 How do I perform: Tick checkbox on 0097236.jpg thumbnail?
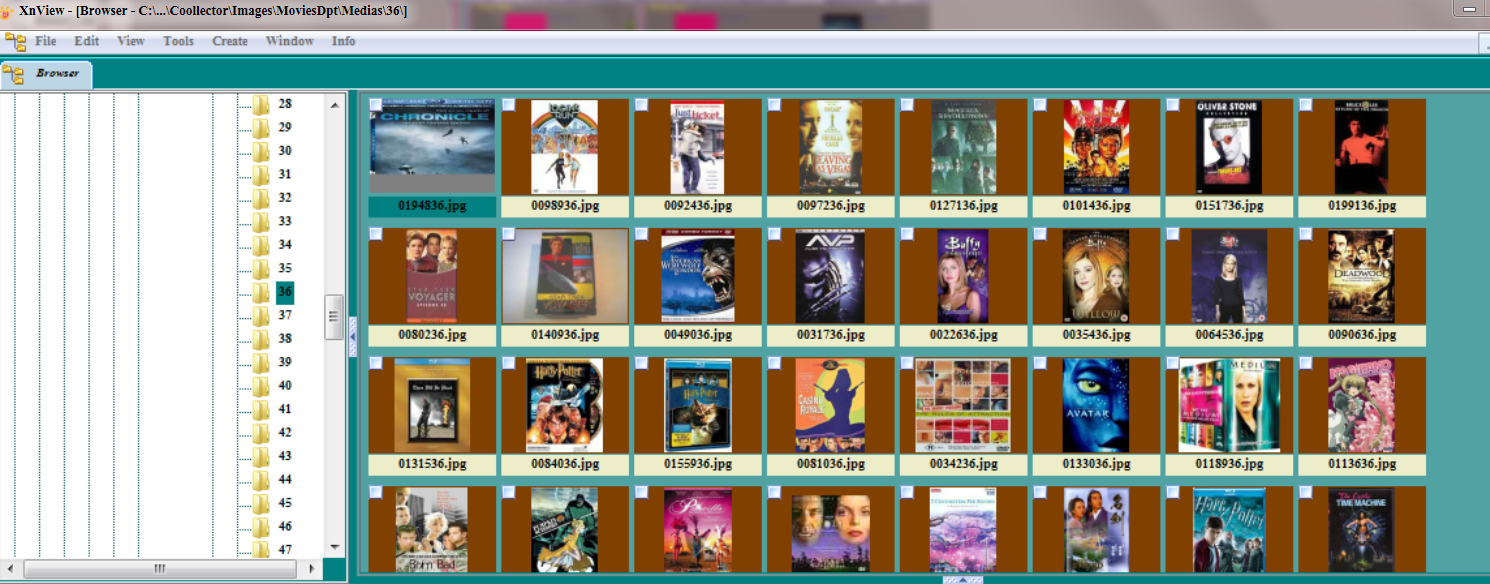pos(774,104)
